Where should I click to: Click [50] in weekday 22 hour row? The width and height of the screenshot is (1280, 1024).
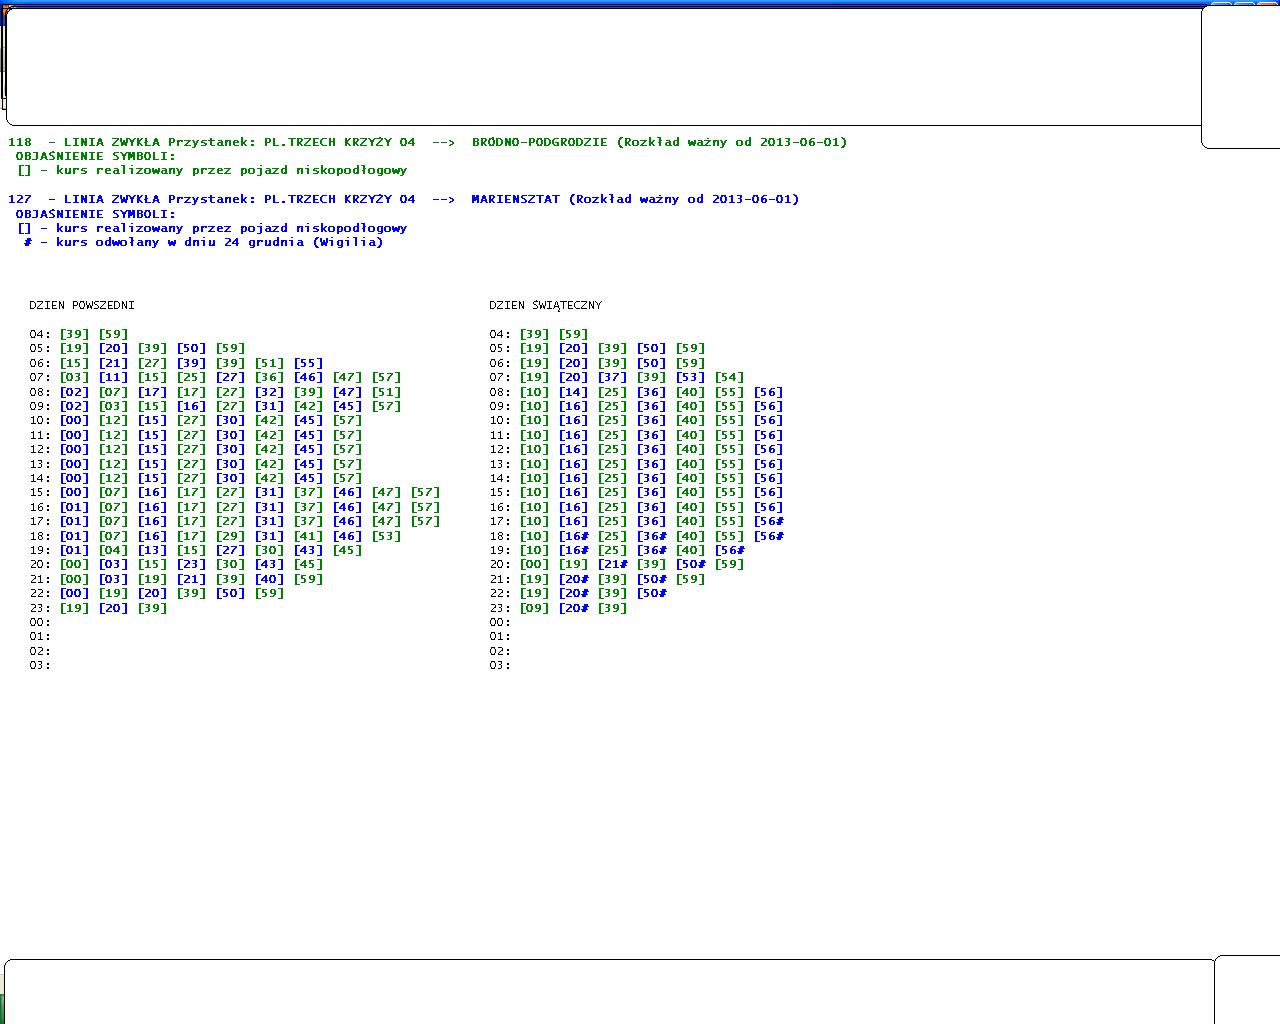(231, 593)
